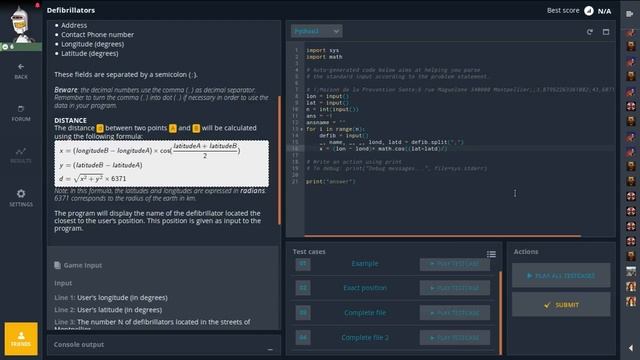
Task: Click the highlighted point 'B' label
Action: coord(196,128)
